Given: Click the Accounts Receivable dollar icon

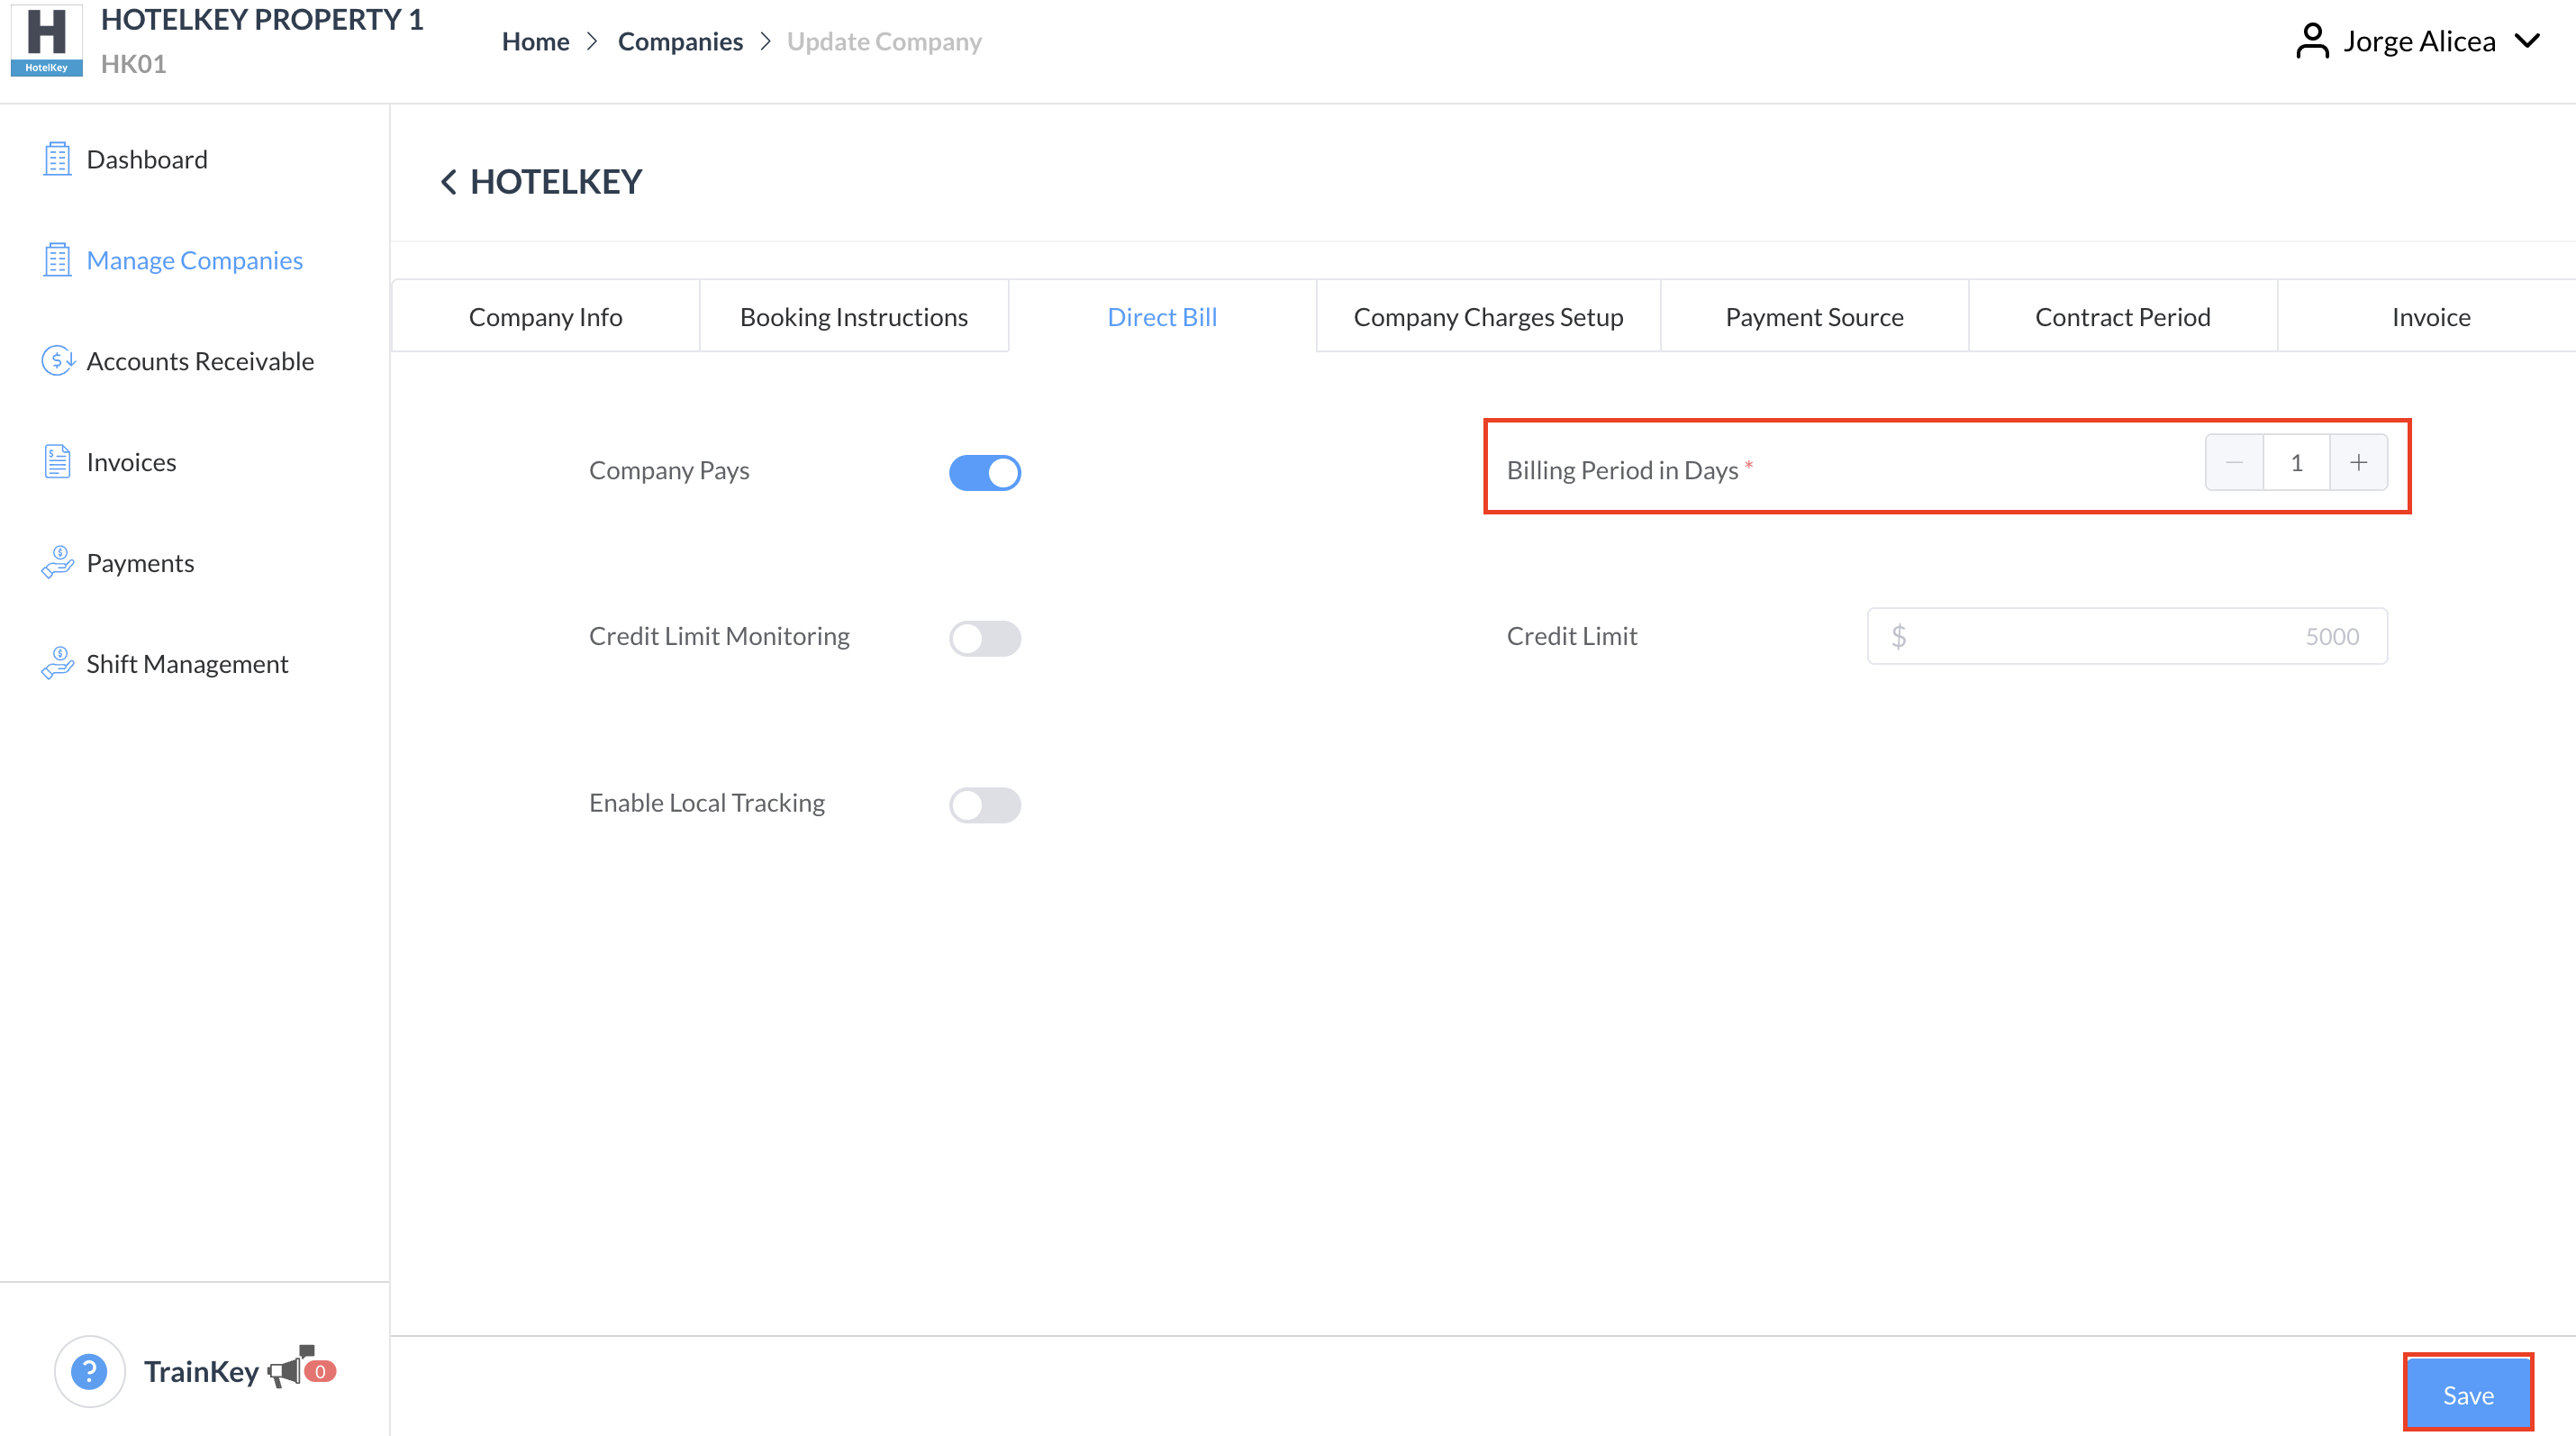Looking at the screenshot, I should (x=57, y=361).
